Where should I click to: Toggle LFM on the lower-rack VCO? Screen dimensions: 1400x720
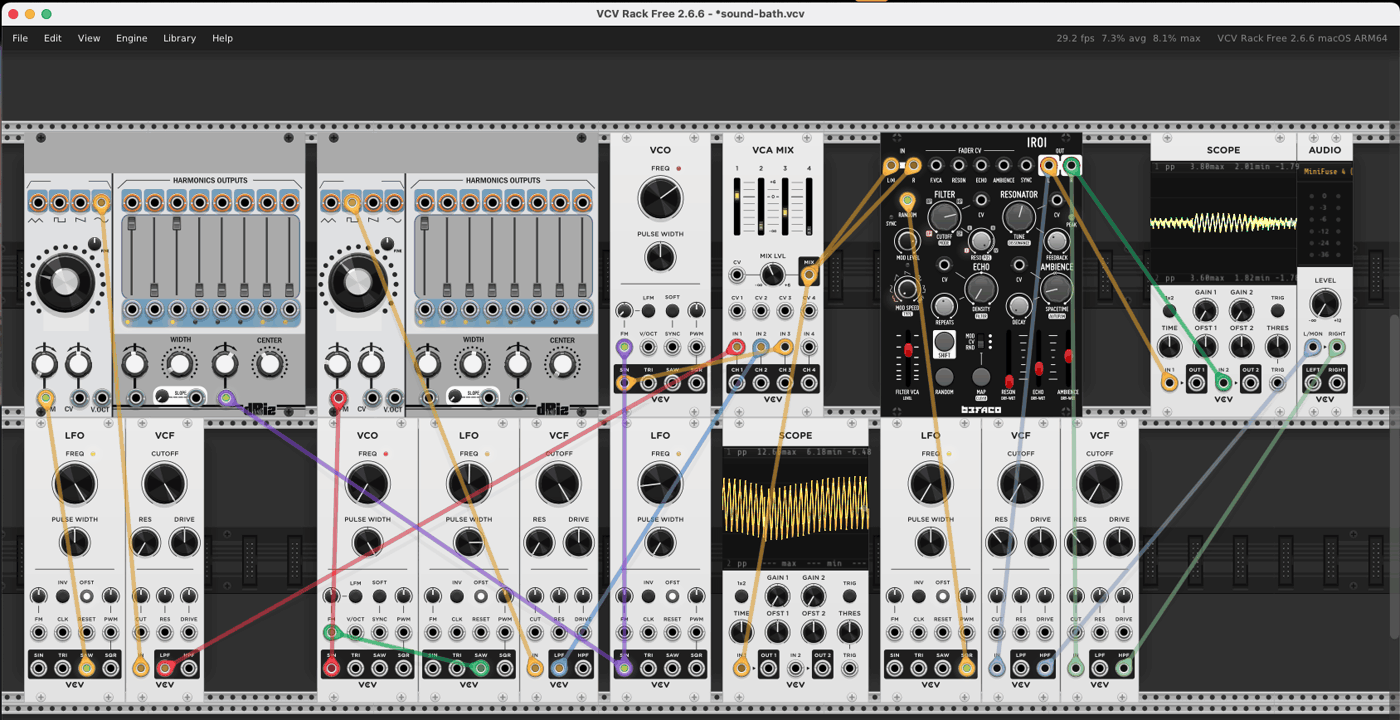(x=355, y=596)
